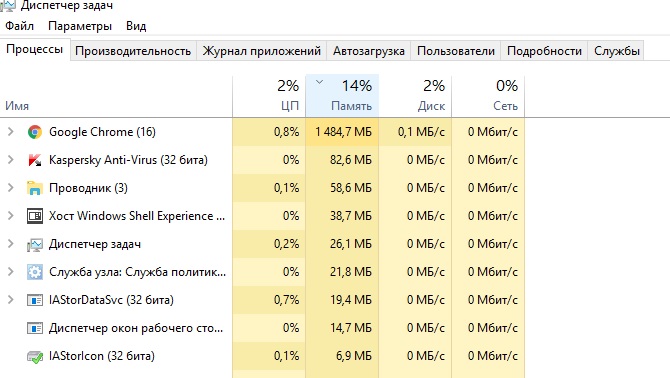The image size is (670, 378).
Task: Expand the Проводник process group
Action: tap(11, 188)
